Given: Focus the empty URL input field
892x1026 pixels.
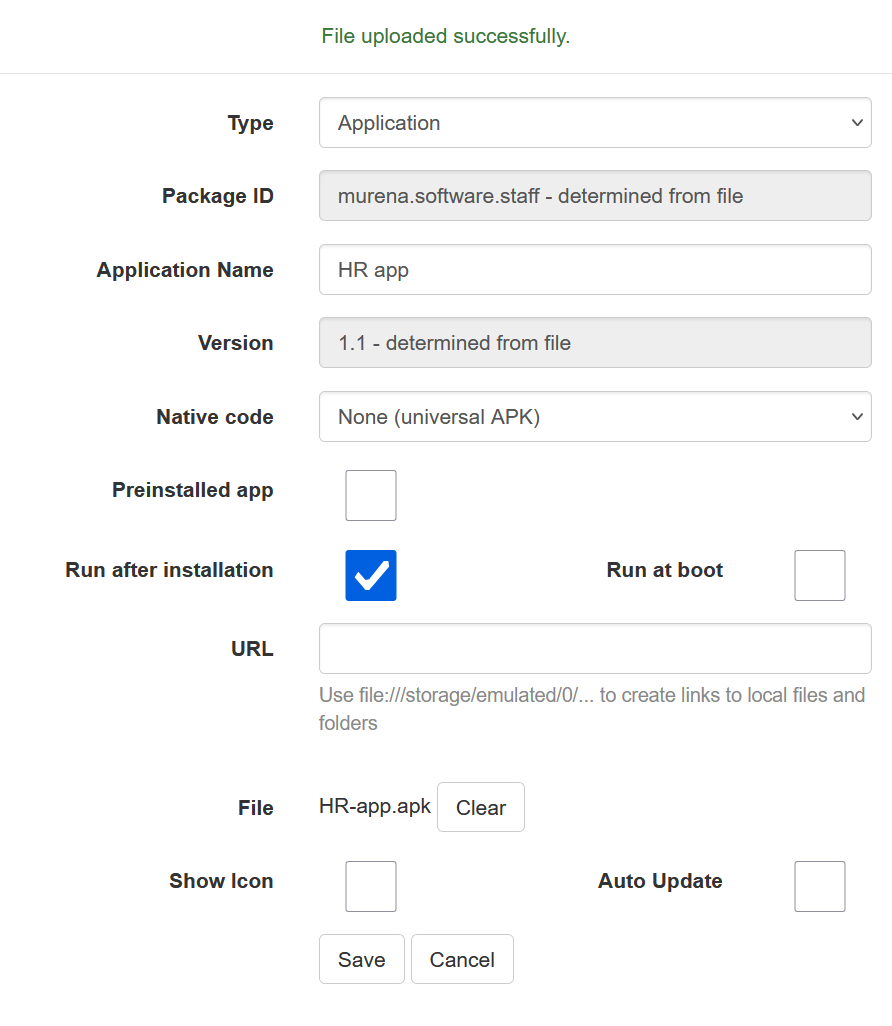Looking at the screenshot, I should coord(594,649).
